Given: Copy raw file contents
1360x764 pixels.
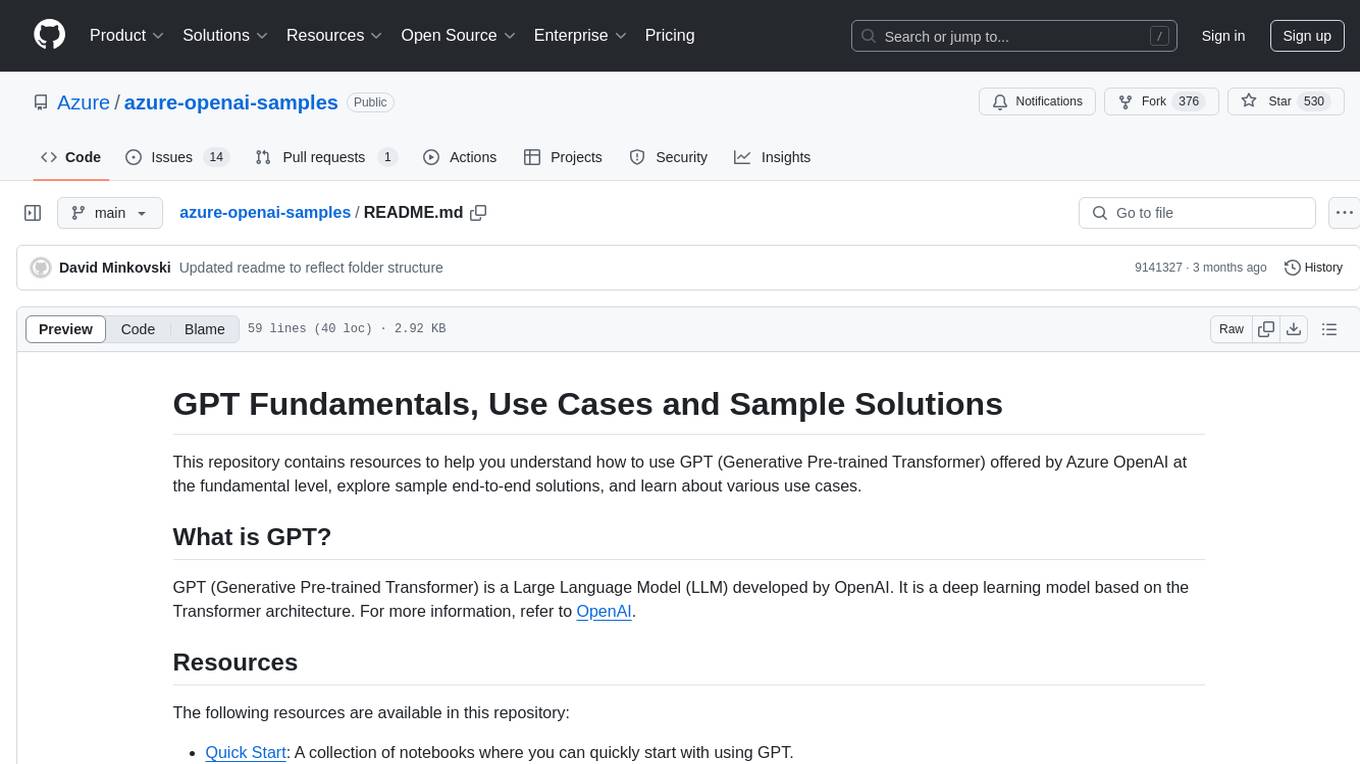Looking at the screenshot, I should [x=1266, y=329].
